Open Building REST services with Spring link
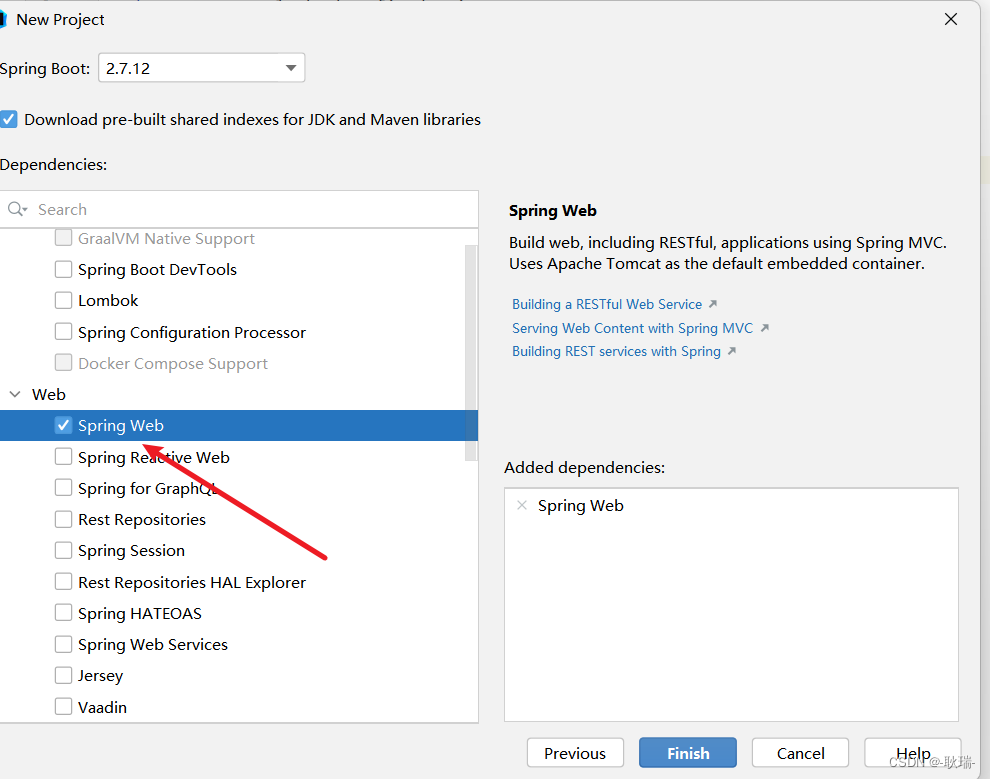The height and width of the screenshot is (779, 990). pyautogui.click(x=616, y=352)
